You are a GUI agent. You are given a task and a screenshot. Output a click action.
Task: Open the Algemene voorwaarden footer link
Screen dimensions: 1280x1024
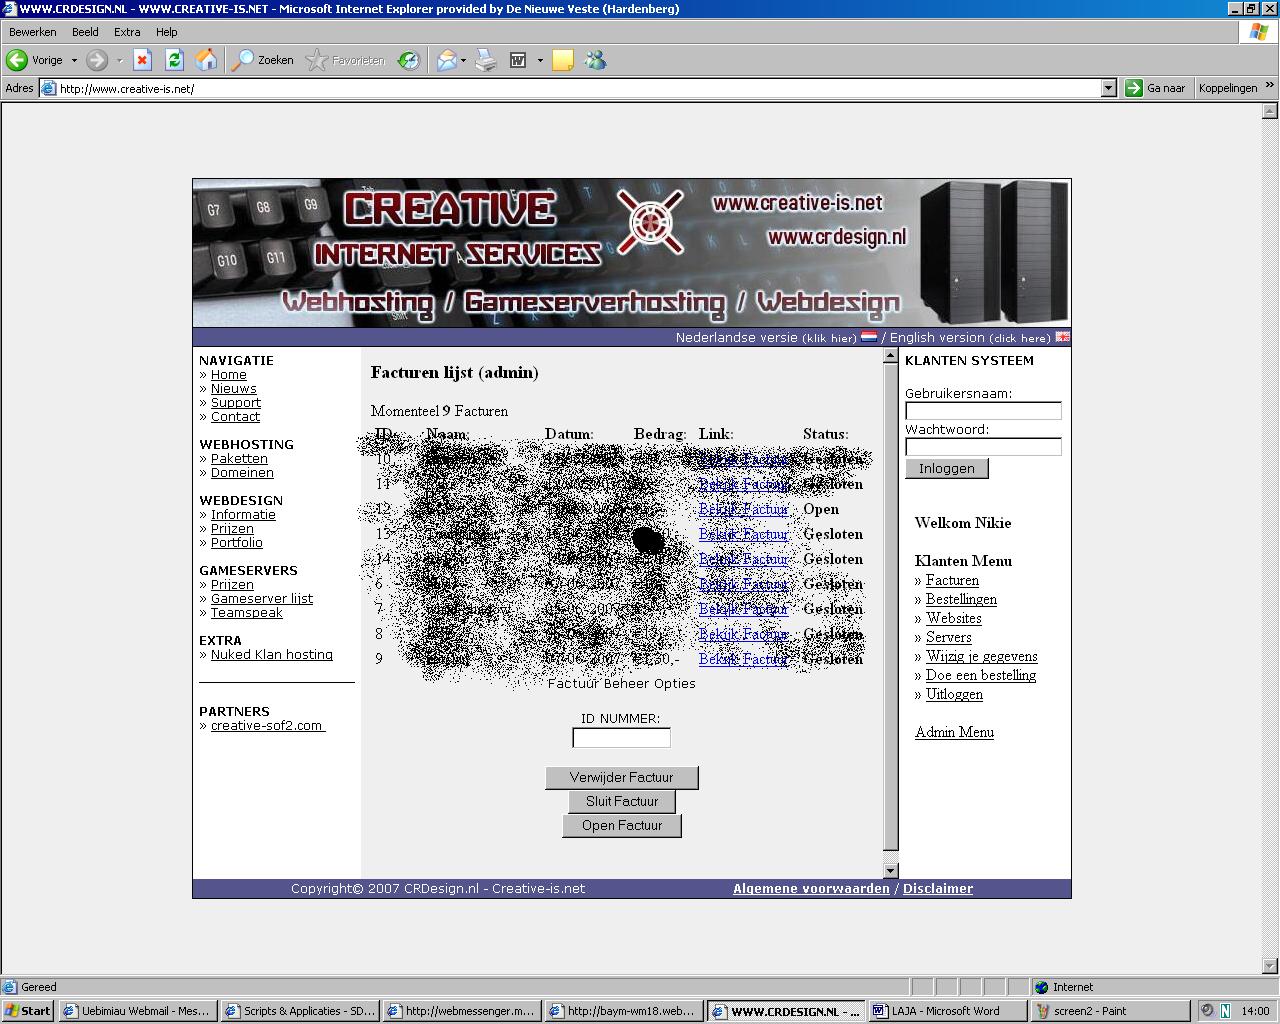tap(811, 888)
